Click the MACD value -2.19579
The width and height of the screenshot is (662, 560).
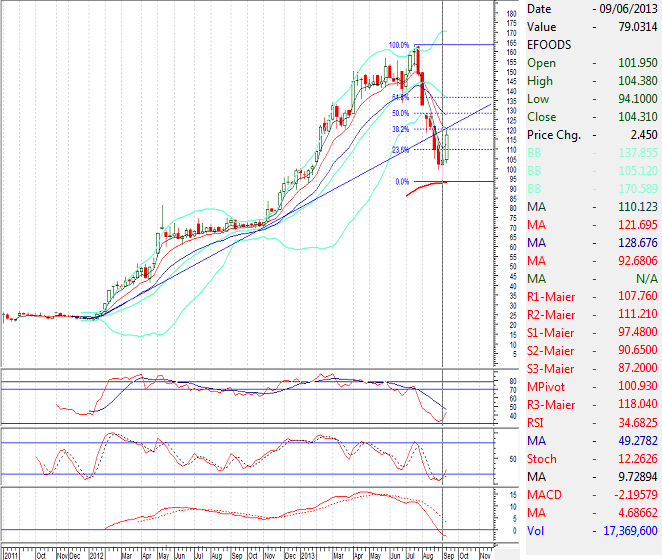[x=630, y=494]
